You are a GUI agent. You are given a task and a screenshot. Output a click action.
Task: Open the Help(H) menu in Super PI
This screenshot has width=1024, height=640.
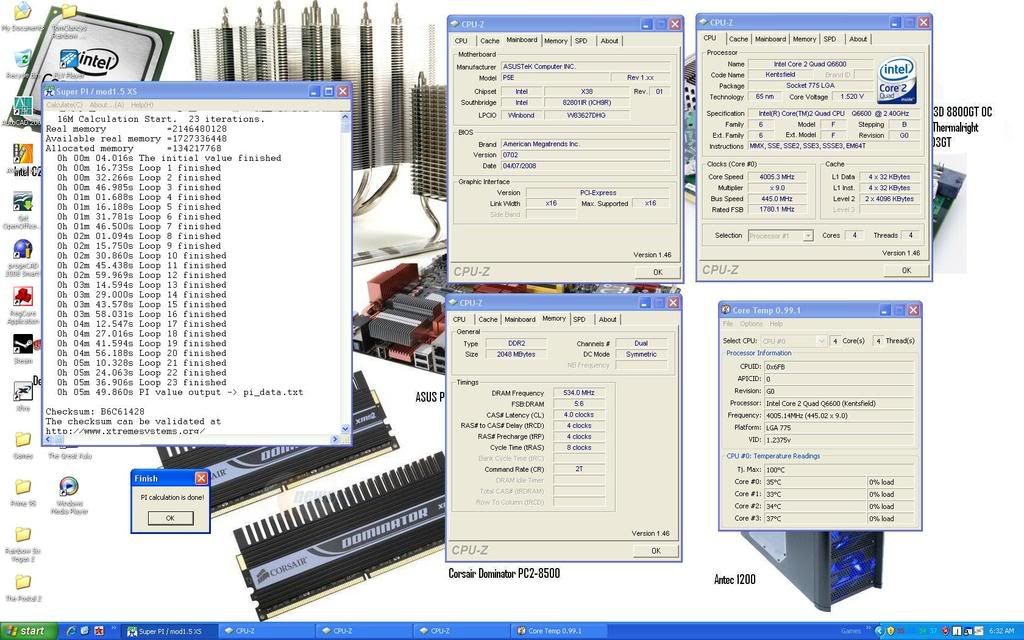[142, 105]
